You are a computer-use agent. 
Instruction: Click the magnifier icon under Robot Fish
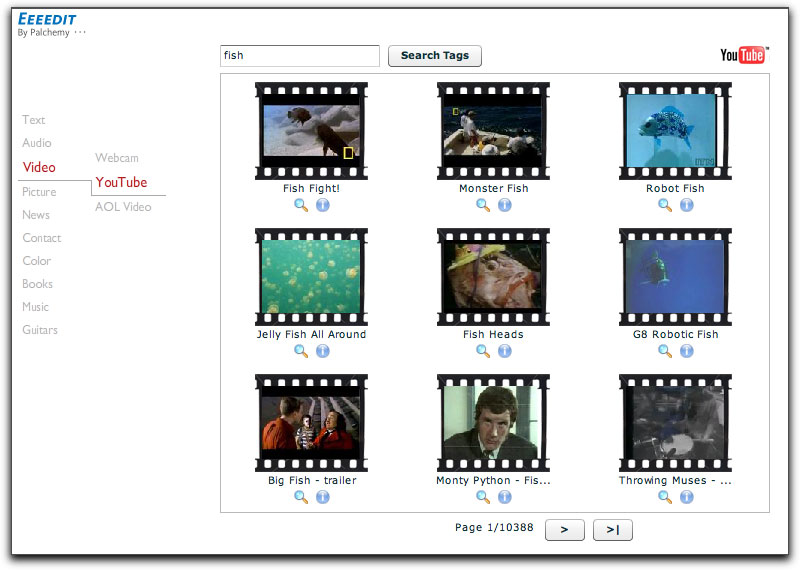665,205
